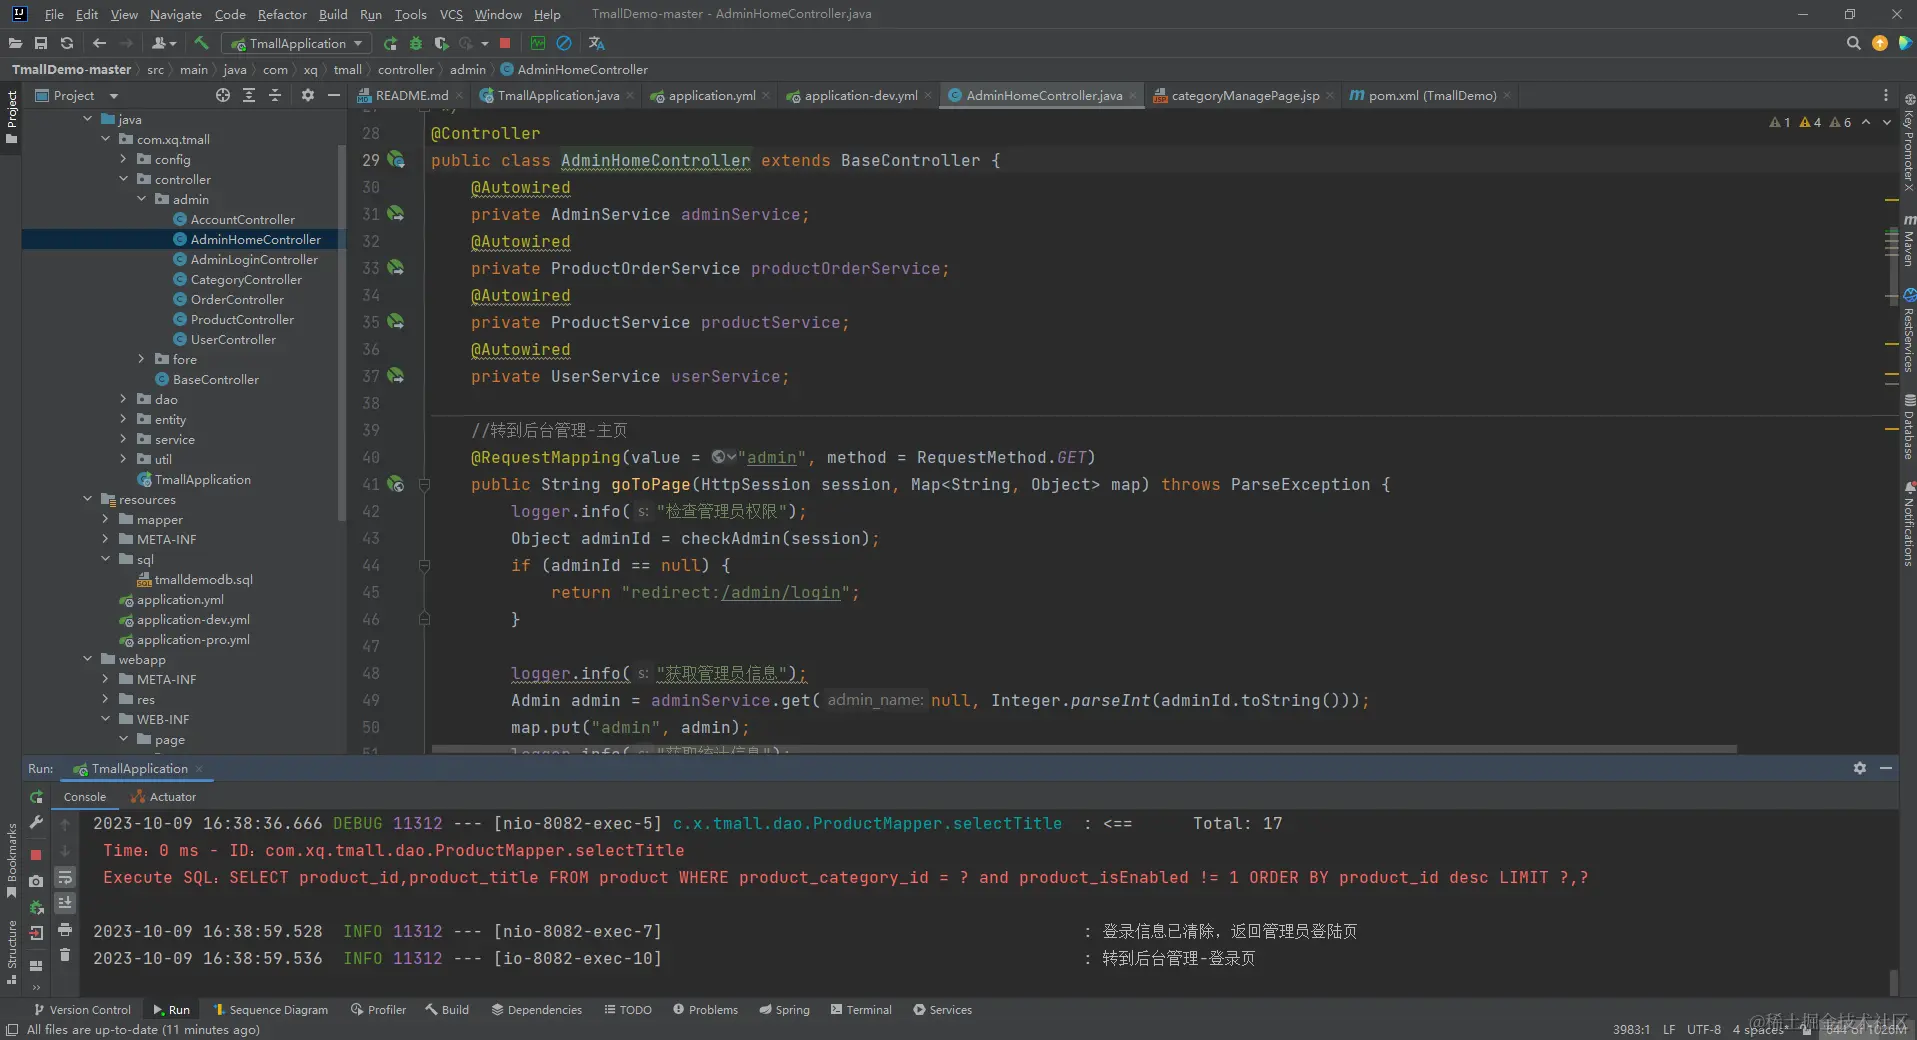The image size is (1917, 1040).
Task: Open the Navigate menu
Action: pyautogui.click(x=176, y=14)
